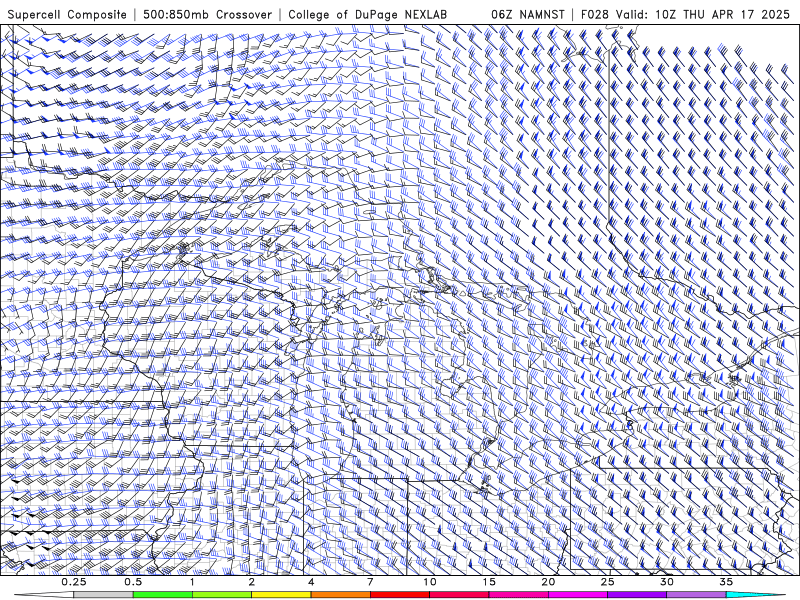Select the gray legend swatch between 0.25 and 0.5
The height and width of the screenshot is (600, 800).
(x=103, y=595)
